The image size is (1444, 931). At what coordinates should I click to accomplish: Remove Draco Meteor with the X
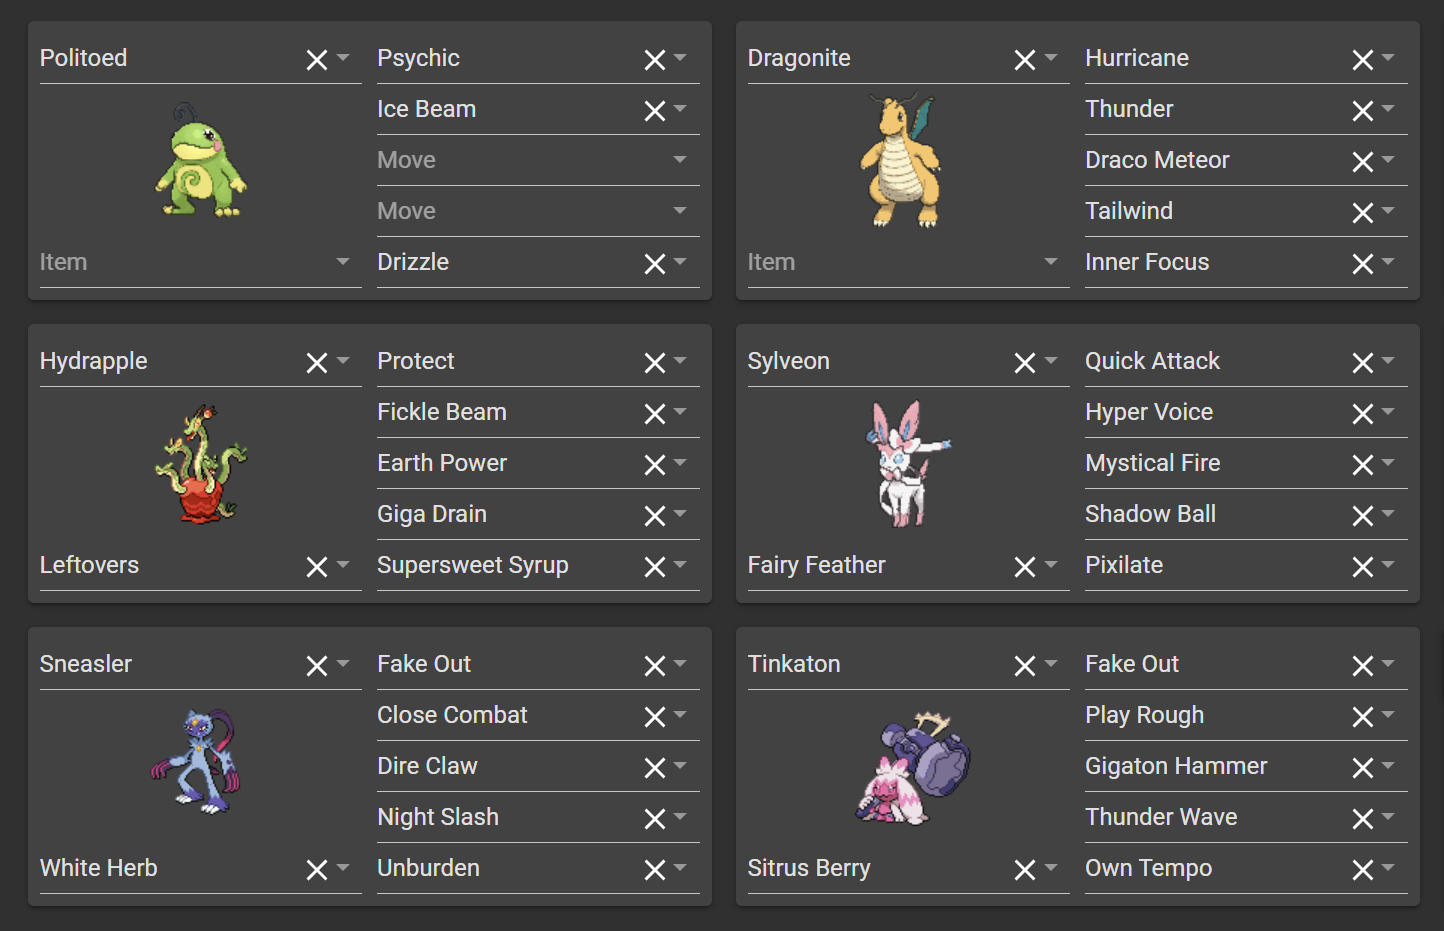(x=1363, y=162)
